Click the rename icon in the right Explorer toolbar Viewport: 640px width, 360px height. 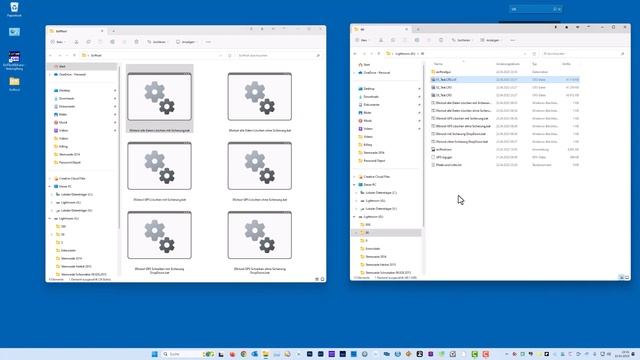click(417, 40)
